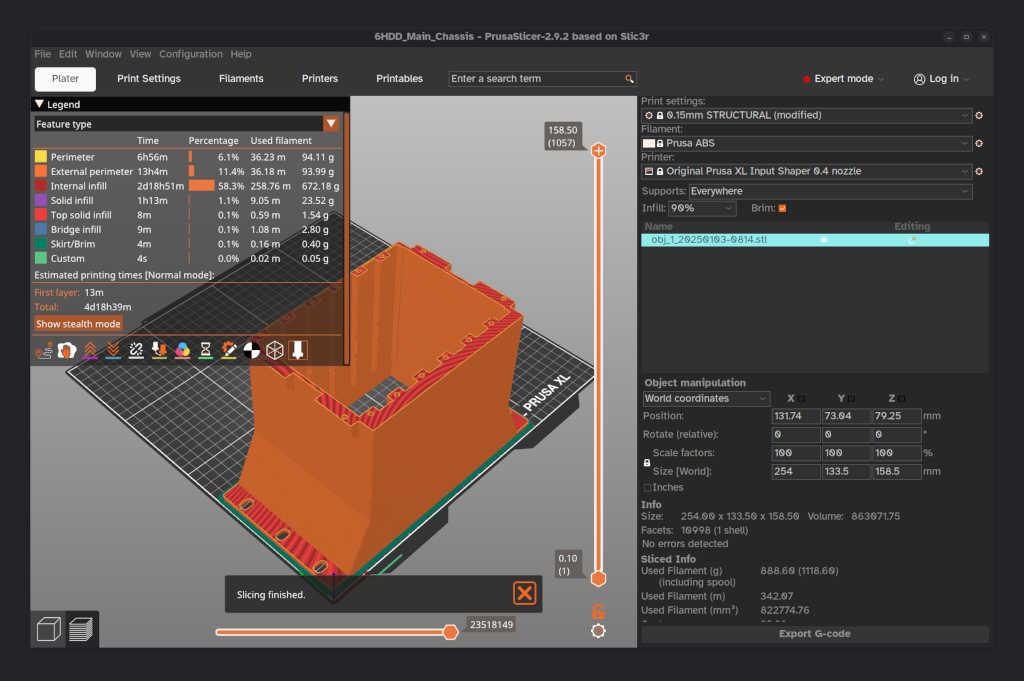Click the Export G-code button

[814, 634]
